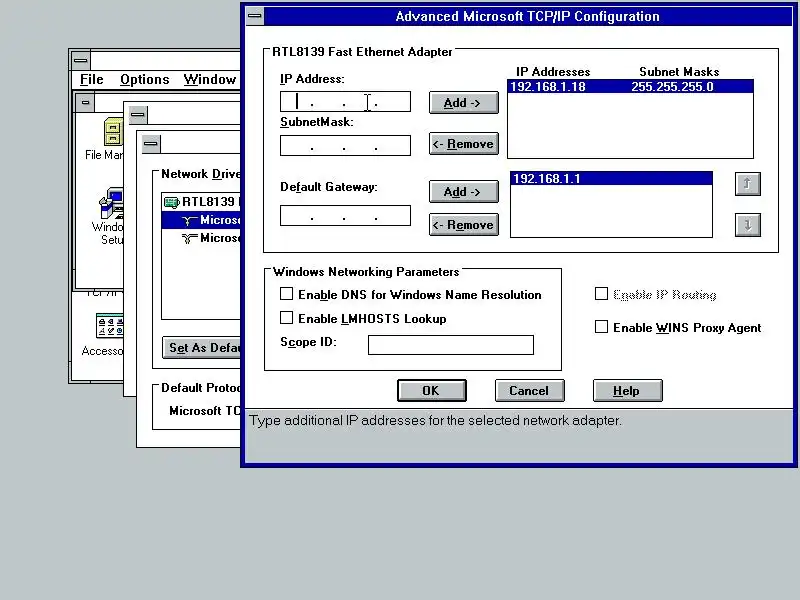Click the Advanced Microsoft TCP/IP Configuration title bar

coord(528,16)
